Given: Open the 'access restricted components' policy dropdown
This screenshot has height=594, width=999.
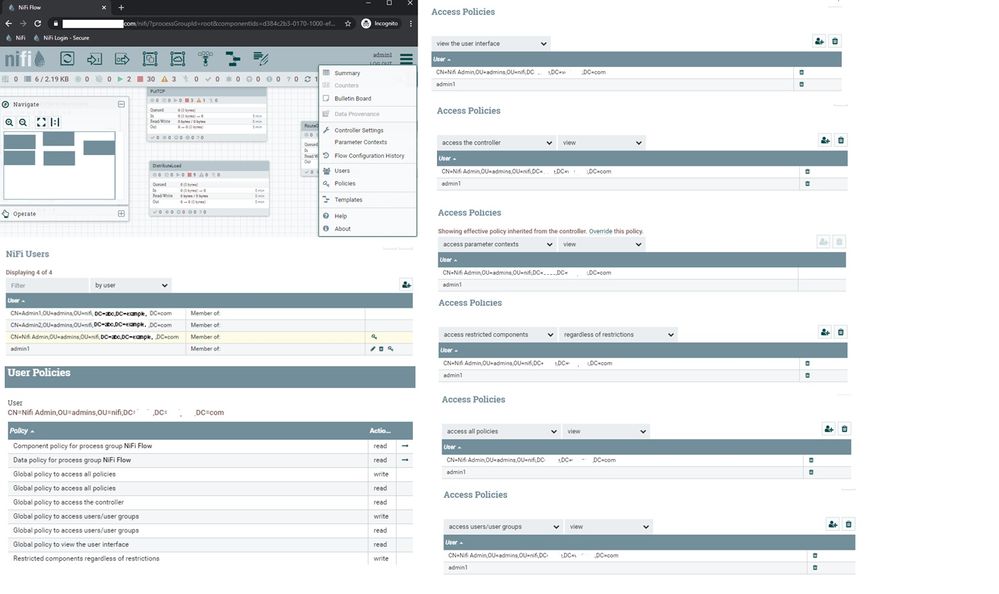Looking at the screenshot, I should click(x=497, y=335).
